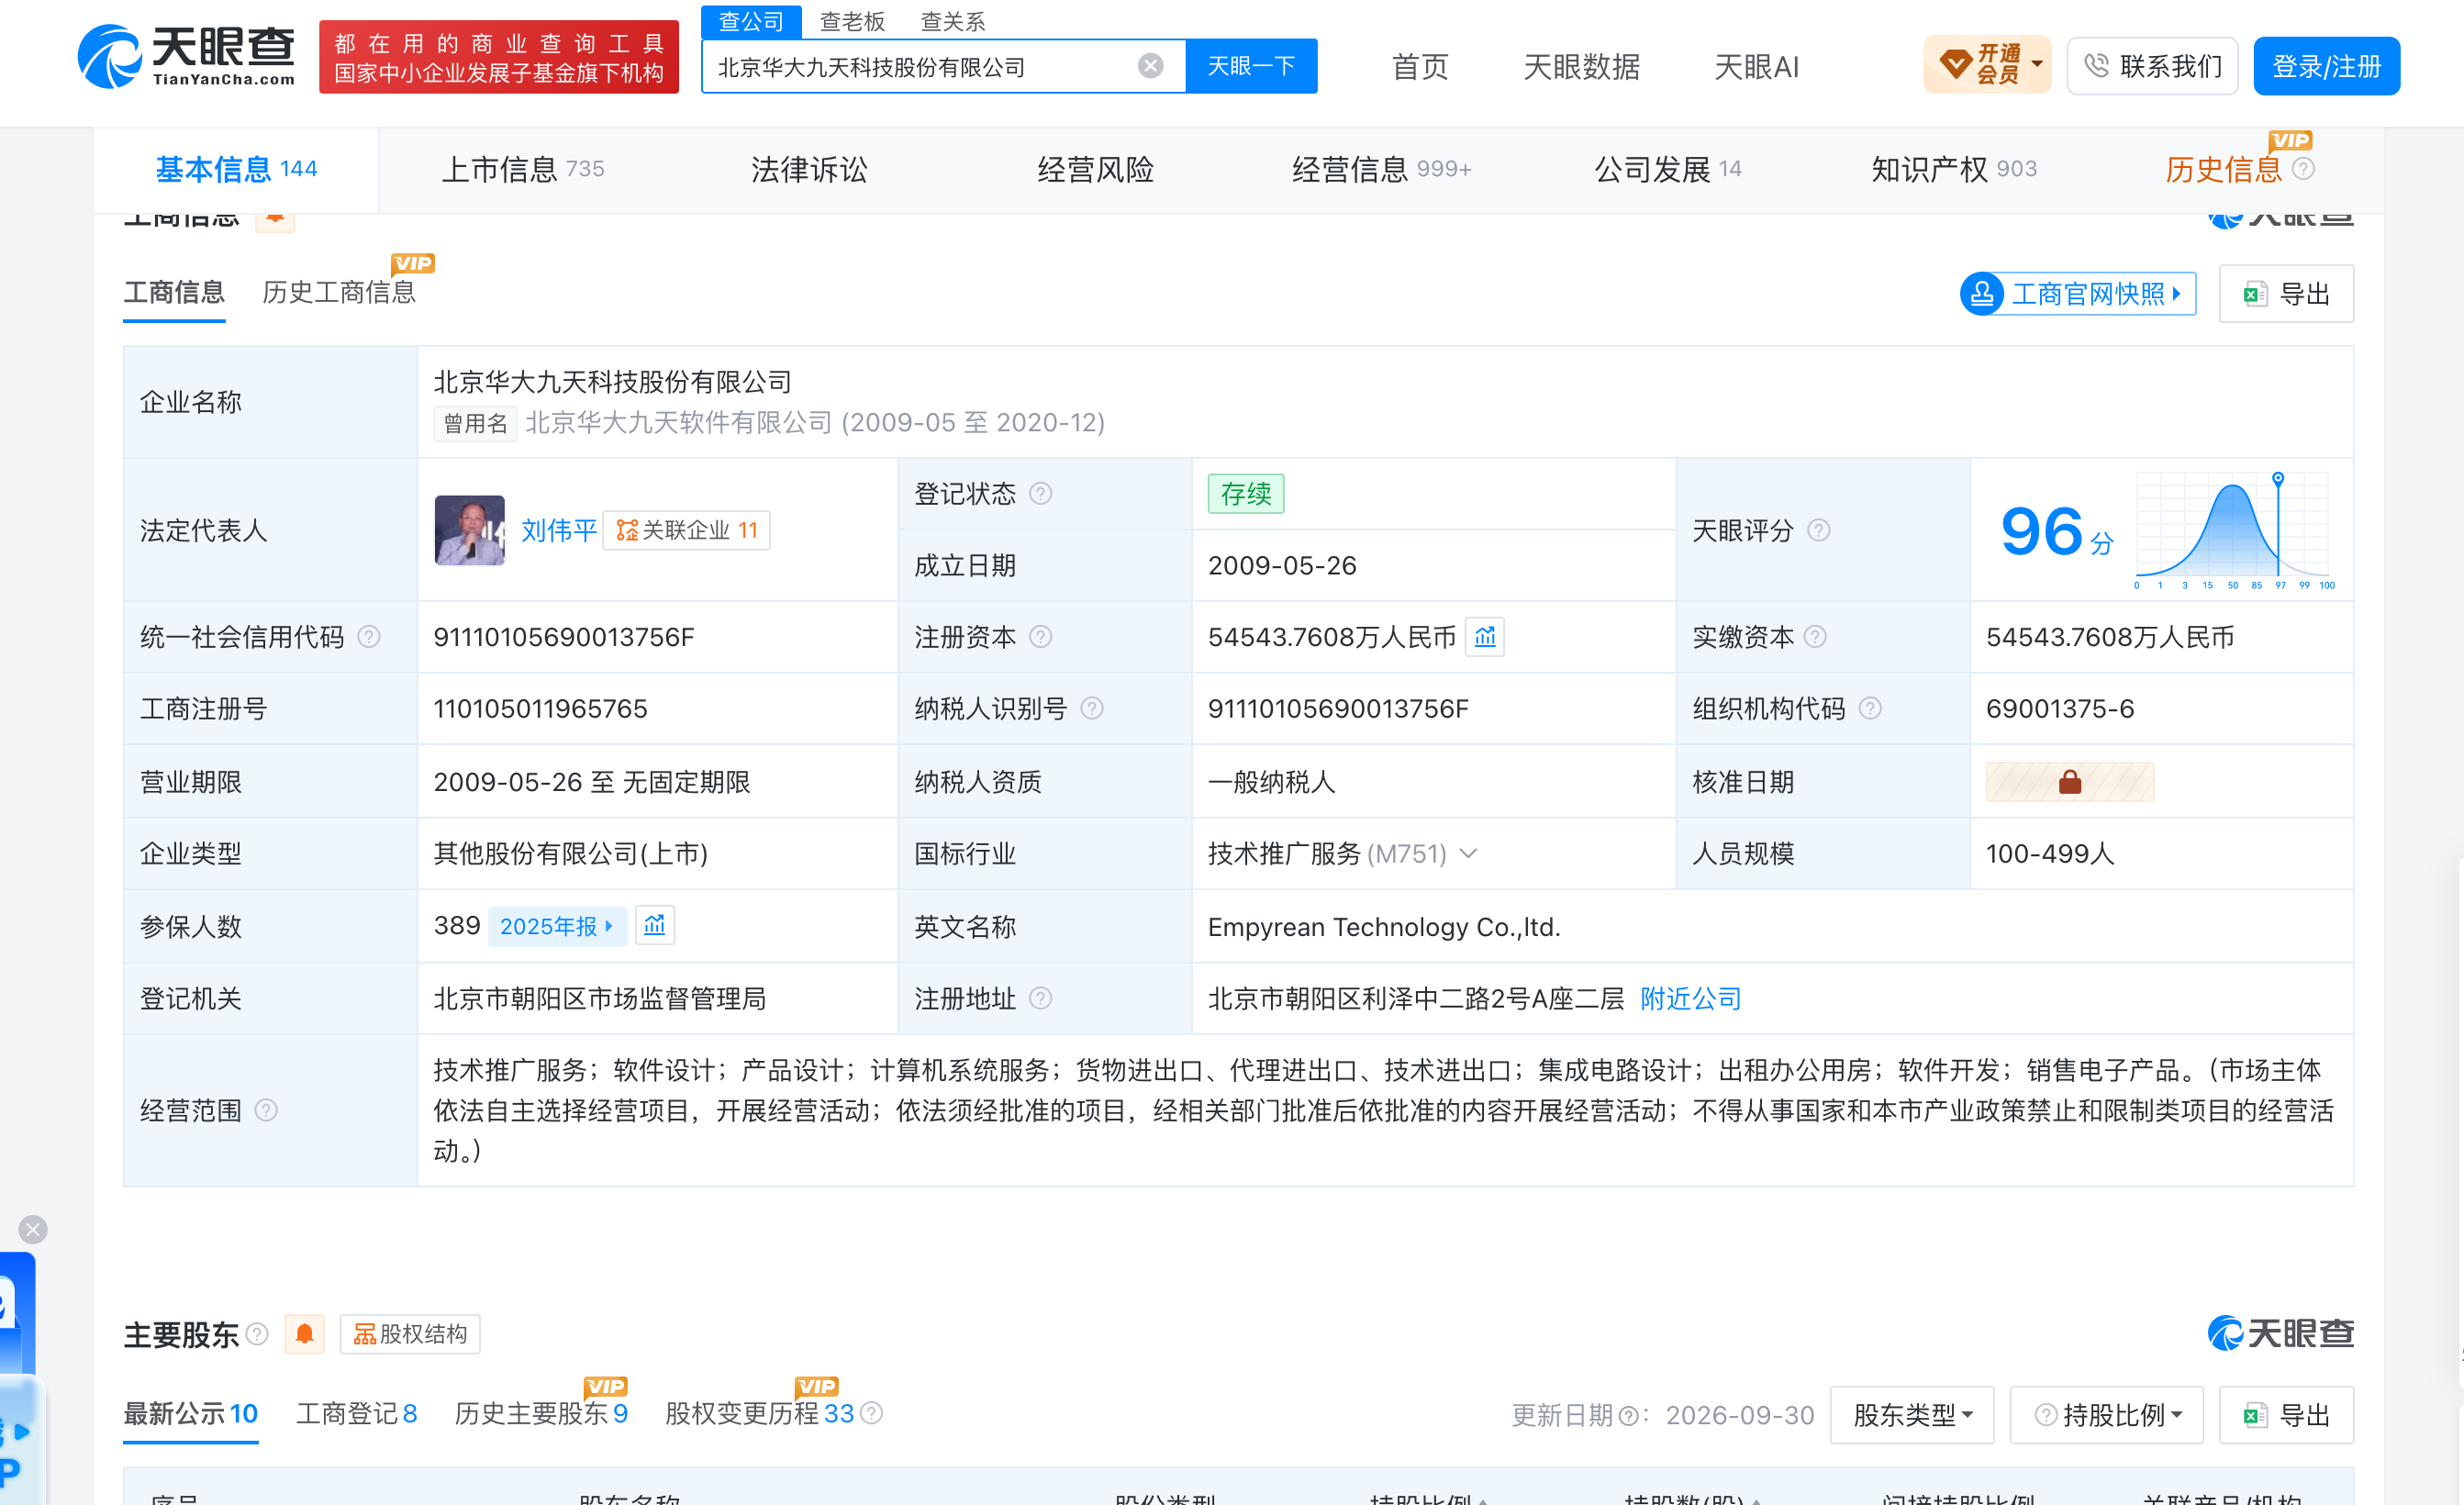Open the 持股比例 dropdown
This screenshot has height=1505, width=2464.
pyautogui.click(x=2107, y=1414)
